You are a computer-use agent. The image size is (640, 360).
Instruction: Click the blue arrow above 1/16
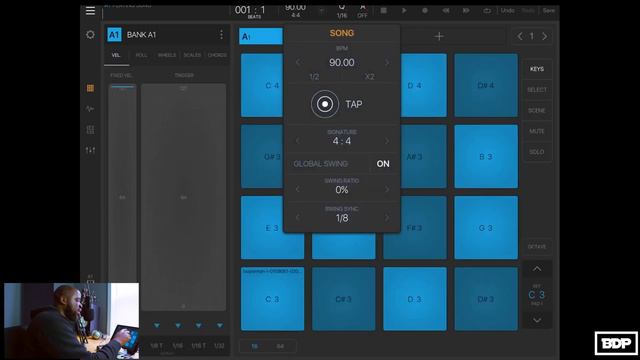[178, 325]
